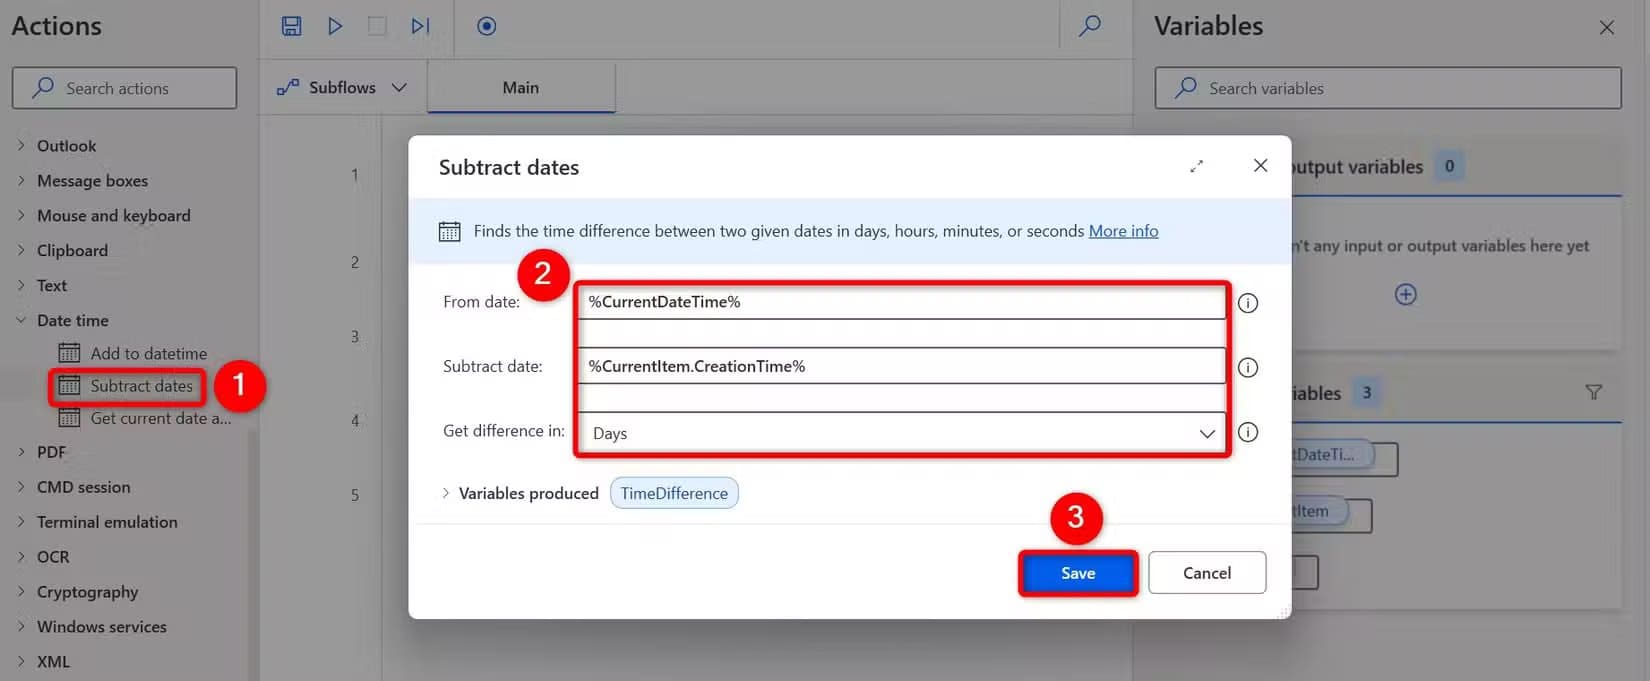This screenshot has width=1650, height=681.
Task: Collapse the Date time group
Action: (21, 320)
